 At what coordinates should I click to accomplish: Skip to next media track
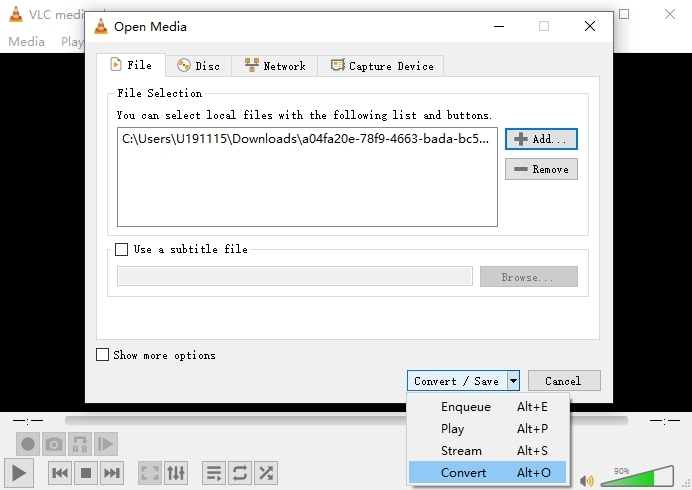tap(112, 473)
